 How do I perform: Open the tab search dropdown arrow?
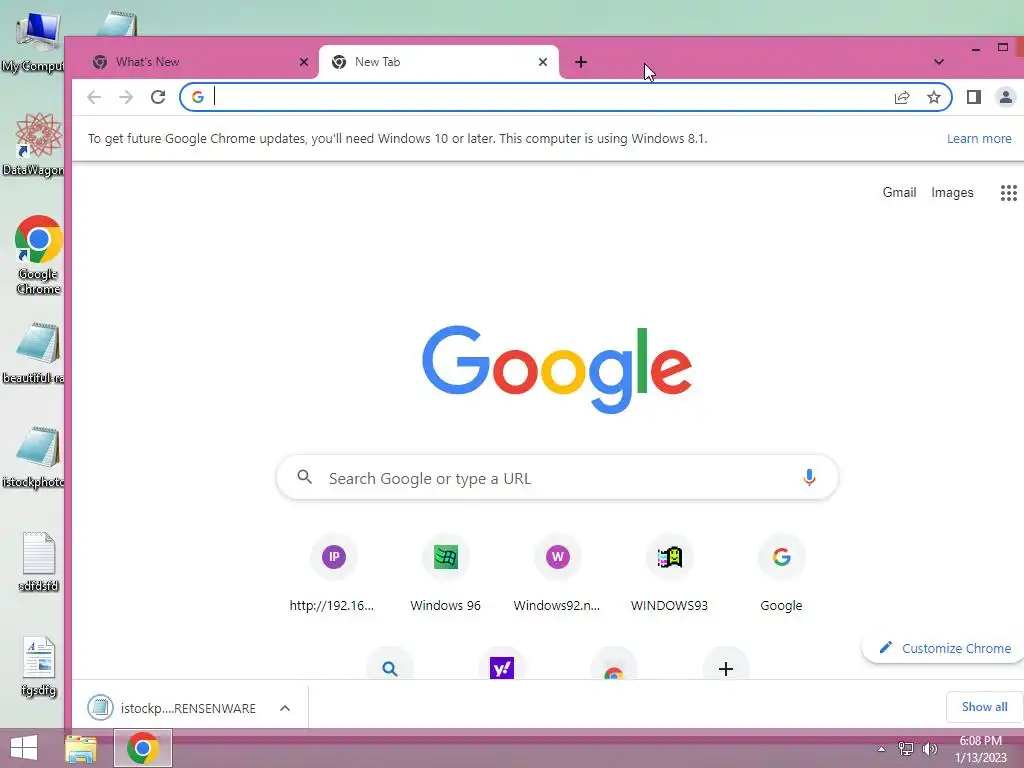938,62
